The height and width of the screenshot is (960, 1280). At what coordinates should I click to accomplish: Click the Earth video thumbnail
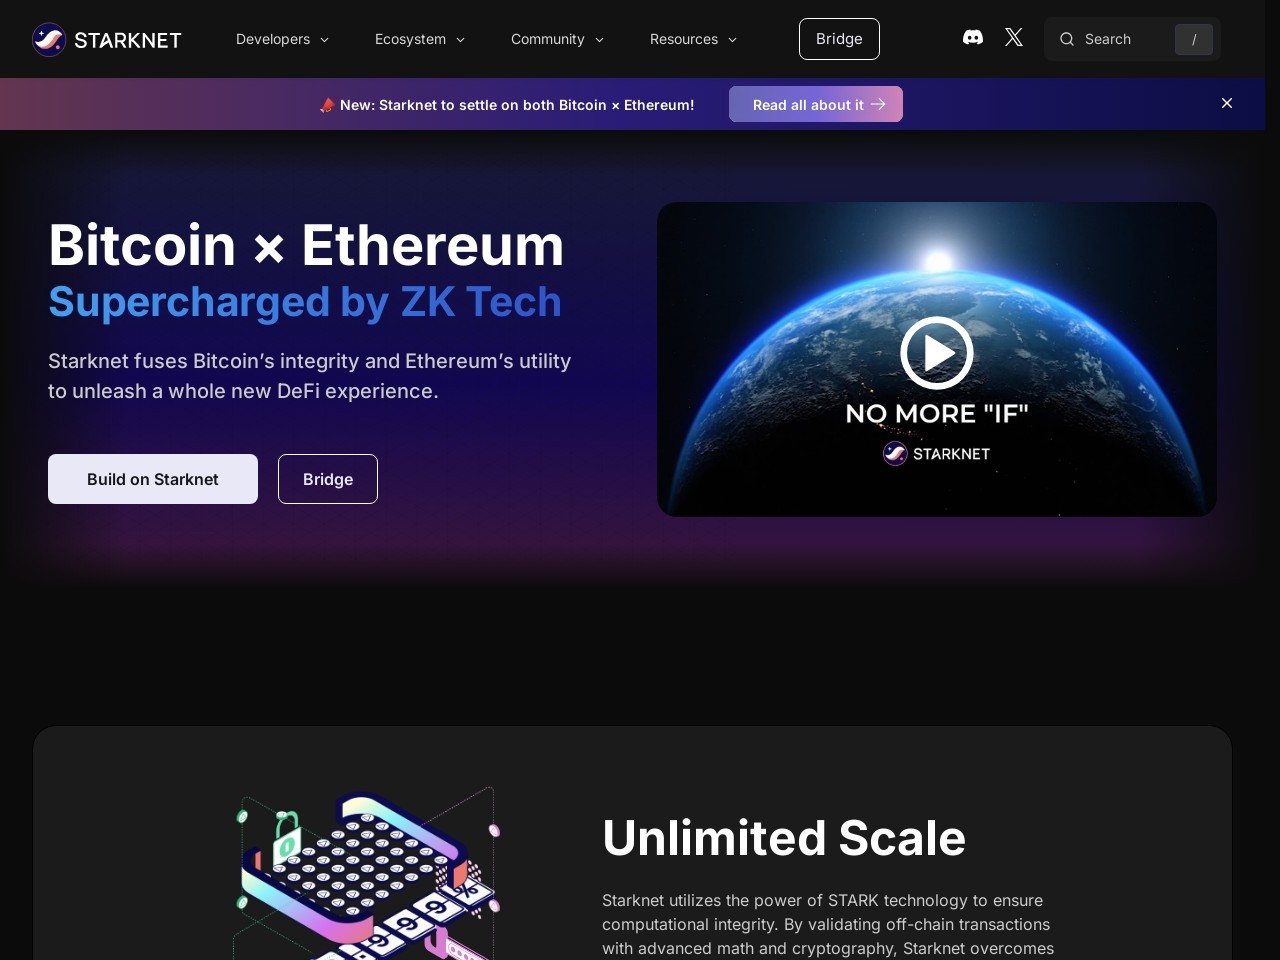tap(937, 359)
